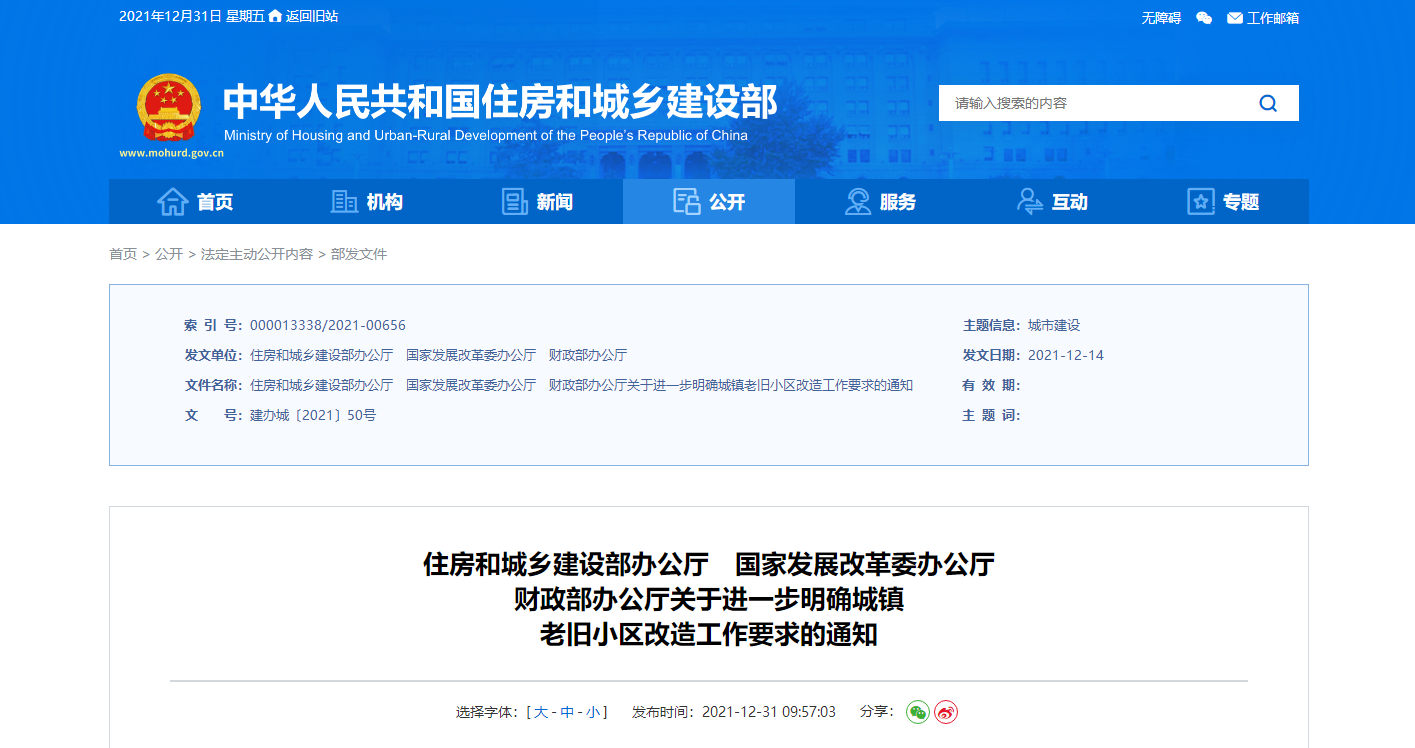The height and width of the screenshot is (748, 1415).
Task: Click the www.mohurd.gov.cn text under the emblem
Action: [x=172, y=153]
